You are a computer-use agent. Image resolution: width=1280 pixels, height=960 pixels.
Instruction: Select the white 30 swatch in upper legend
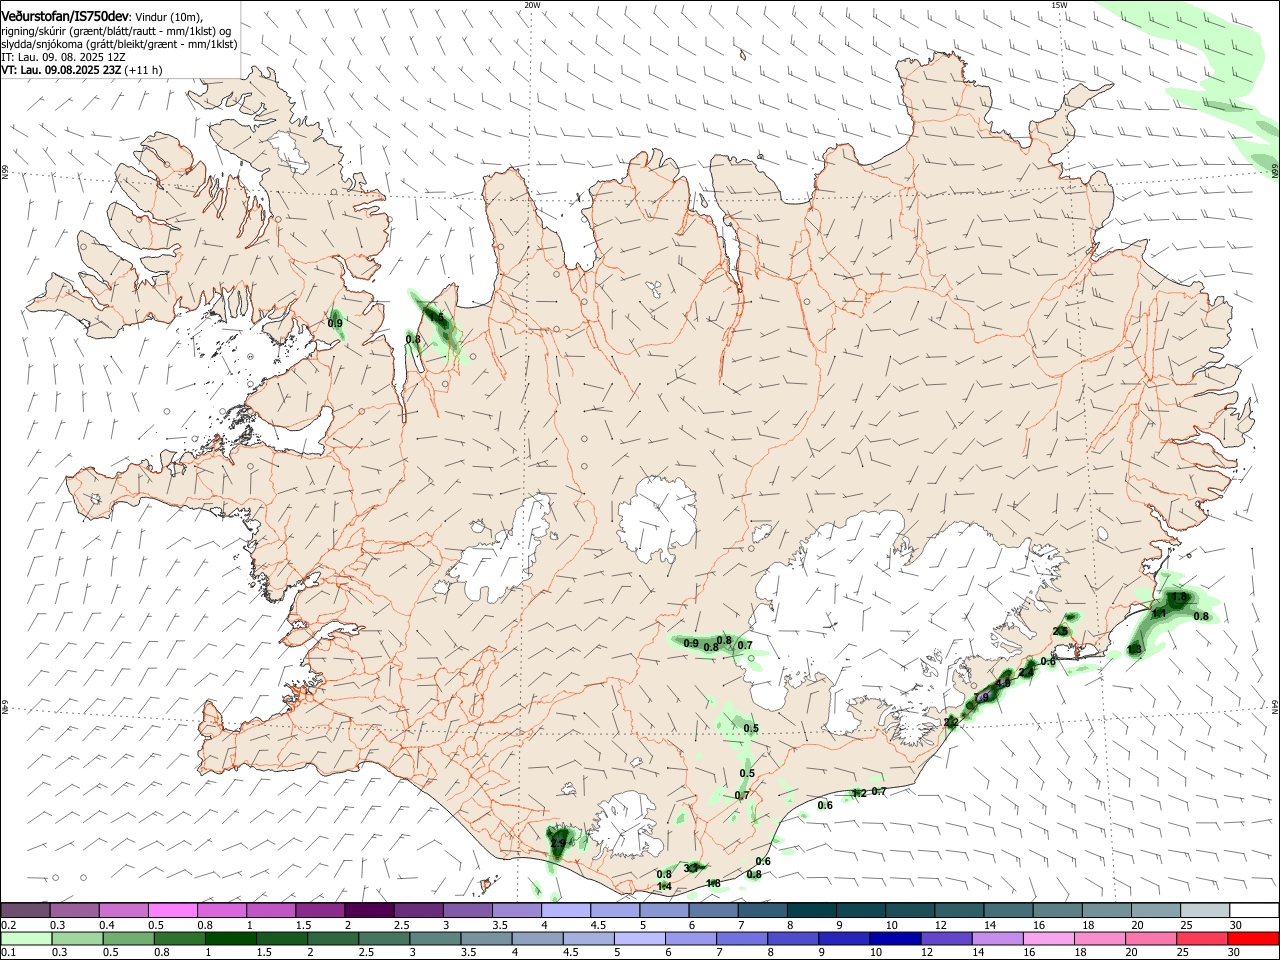coord(1254,911)
